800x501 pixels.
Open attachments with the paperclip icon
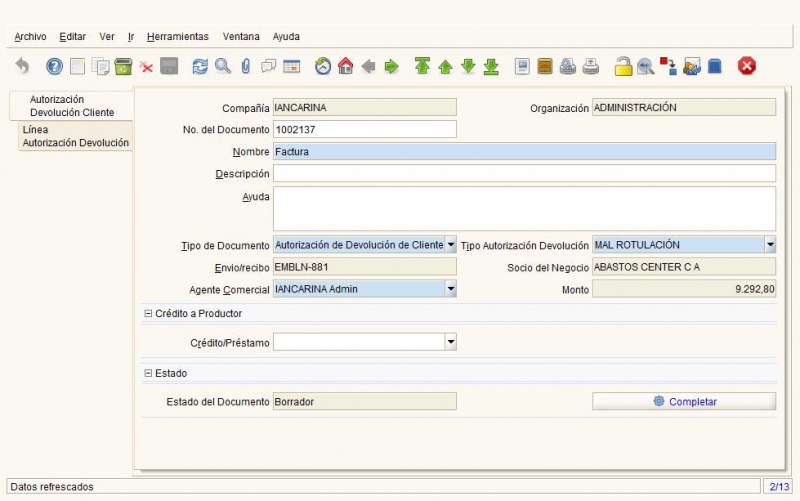coord(245,66)
